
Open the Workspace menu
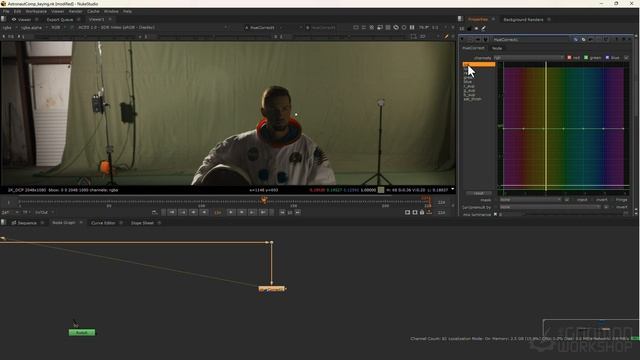(36, 11)
